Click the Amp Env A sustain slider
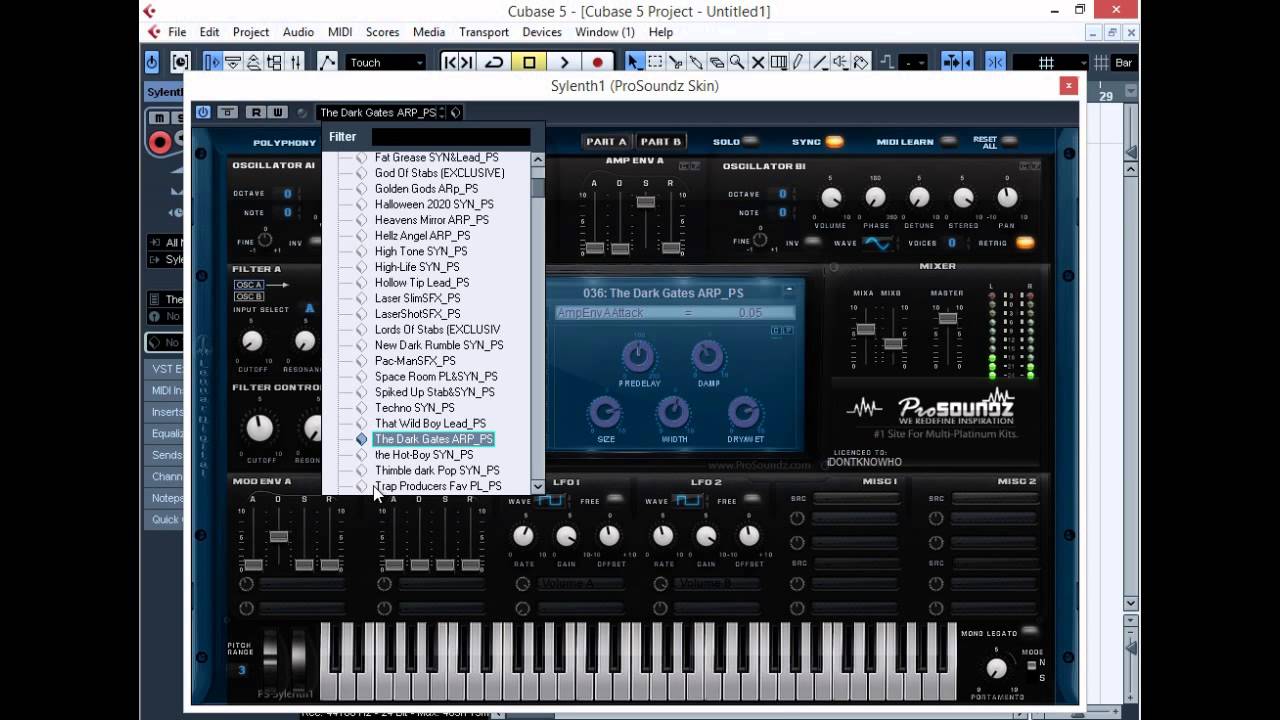This screenshot has height=720, width=1280. point(646,202)
